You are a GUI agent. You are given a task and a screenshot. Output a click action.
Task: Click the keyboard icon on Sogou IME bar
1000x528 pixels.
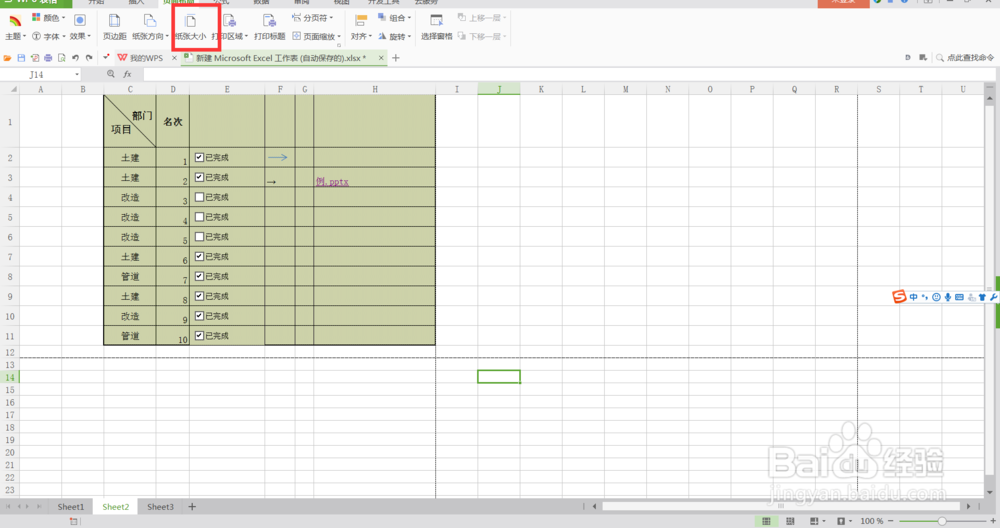(x=959, y=297)
